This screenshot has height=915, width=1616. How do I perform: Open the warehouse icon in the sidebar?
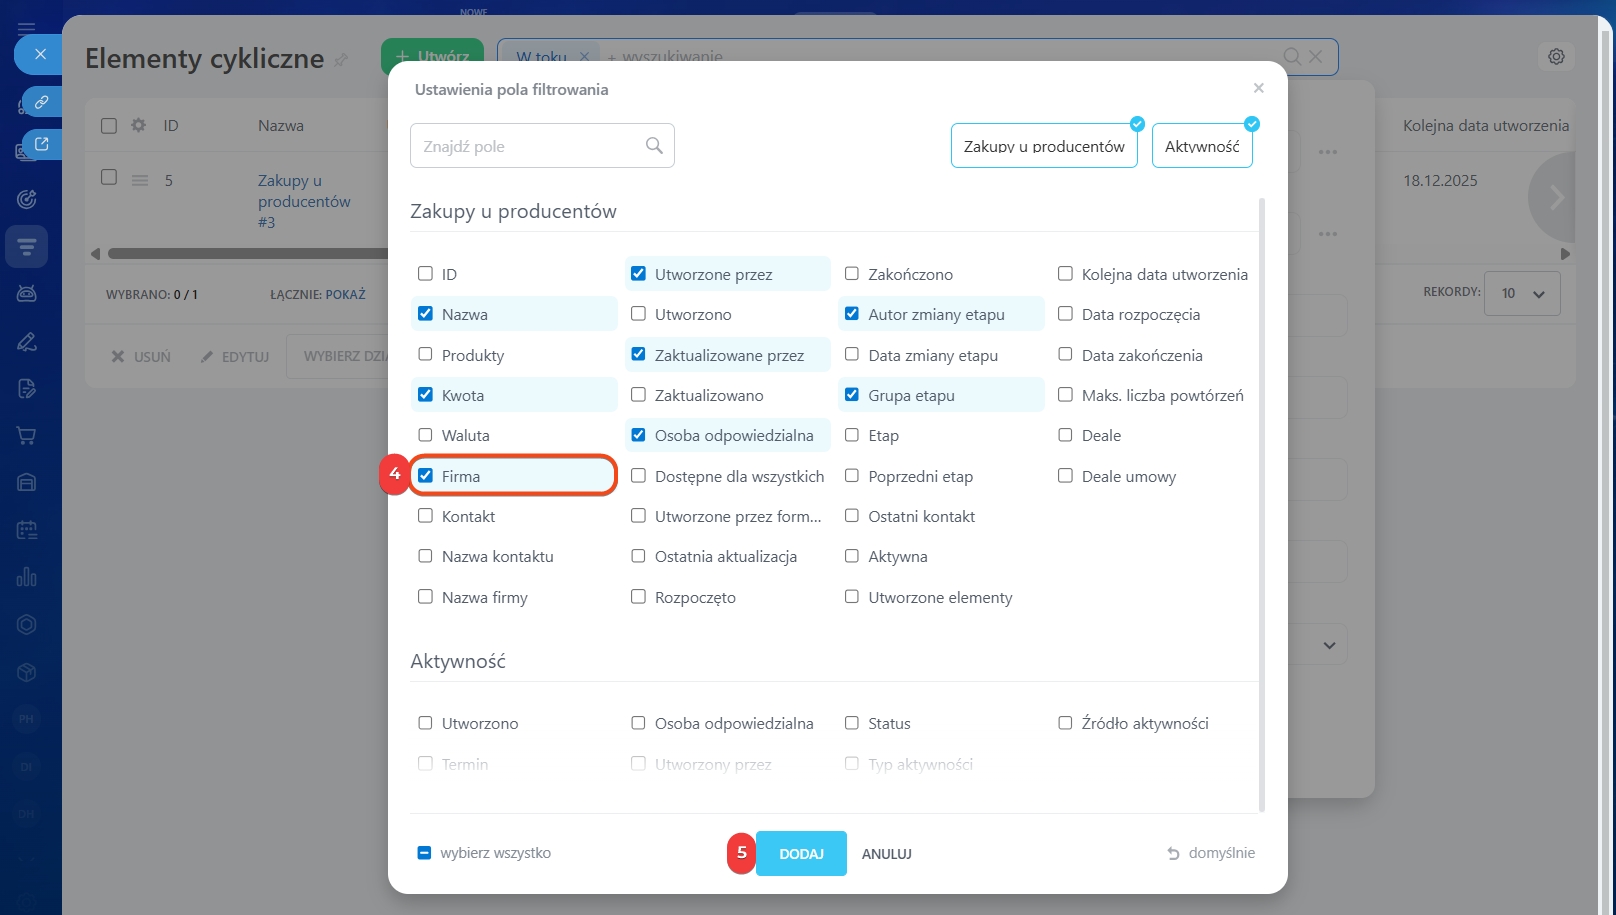point(27,483)
